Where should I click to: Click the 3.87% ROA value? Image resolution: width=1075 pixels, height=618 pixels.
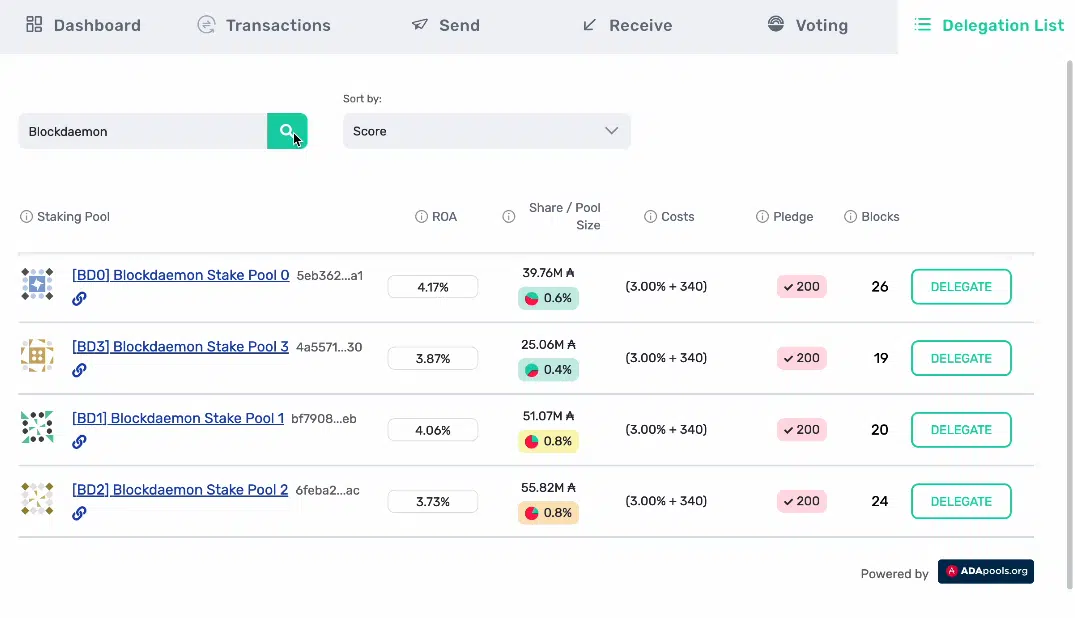[x=433, y=359]
